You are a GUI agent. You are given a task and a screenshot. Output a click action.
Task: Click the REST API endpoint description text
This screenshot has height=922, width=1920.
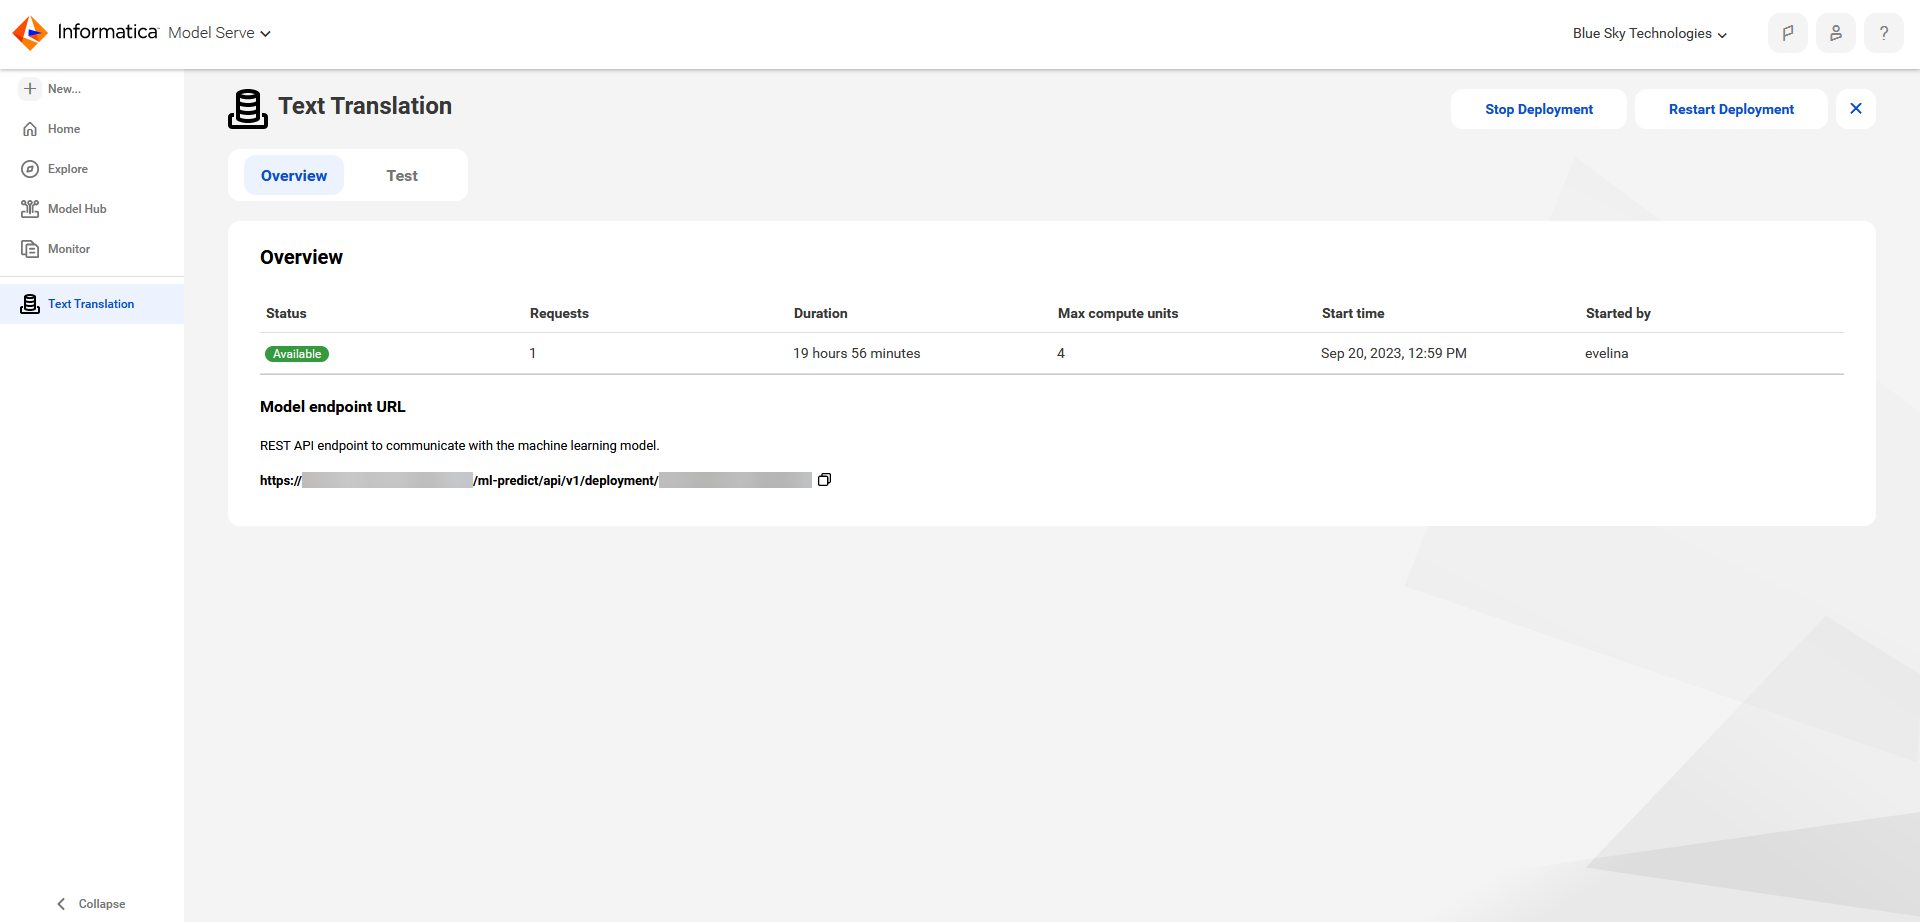[460, 446]
